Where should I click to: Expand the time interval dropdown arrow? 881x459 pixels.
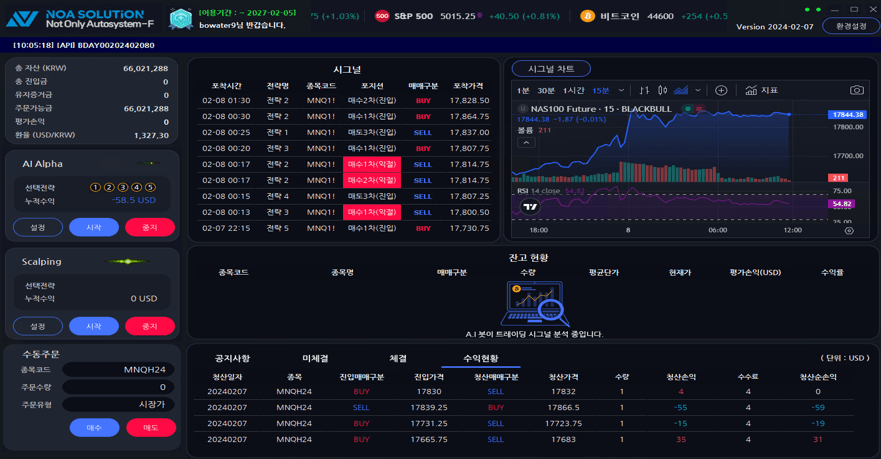pos(621,90)
